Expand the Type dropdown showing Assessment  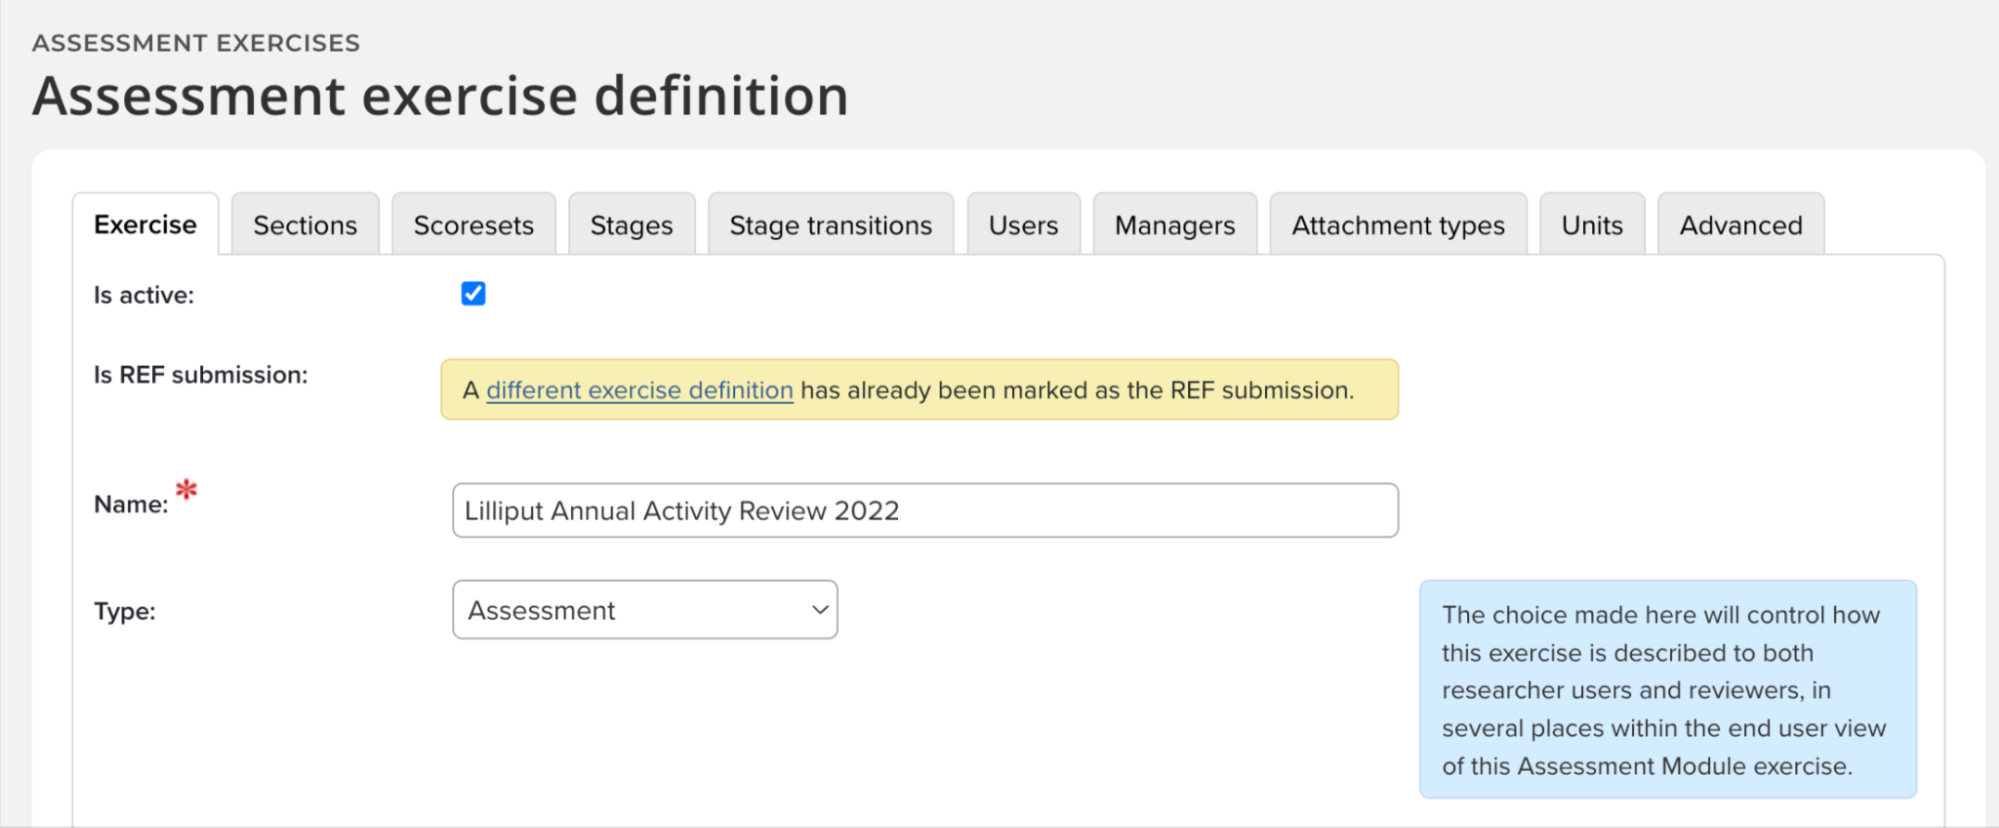(645, 610)
